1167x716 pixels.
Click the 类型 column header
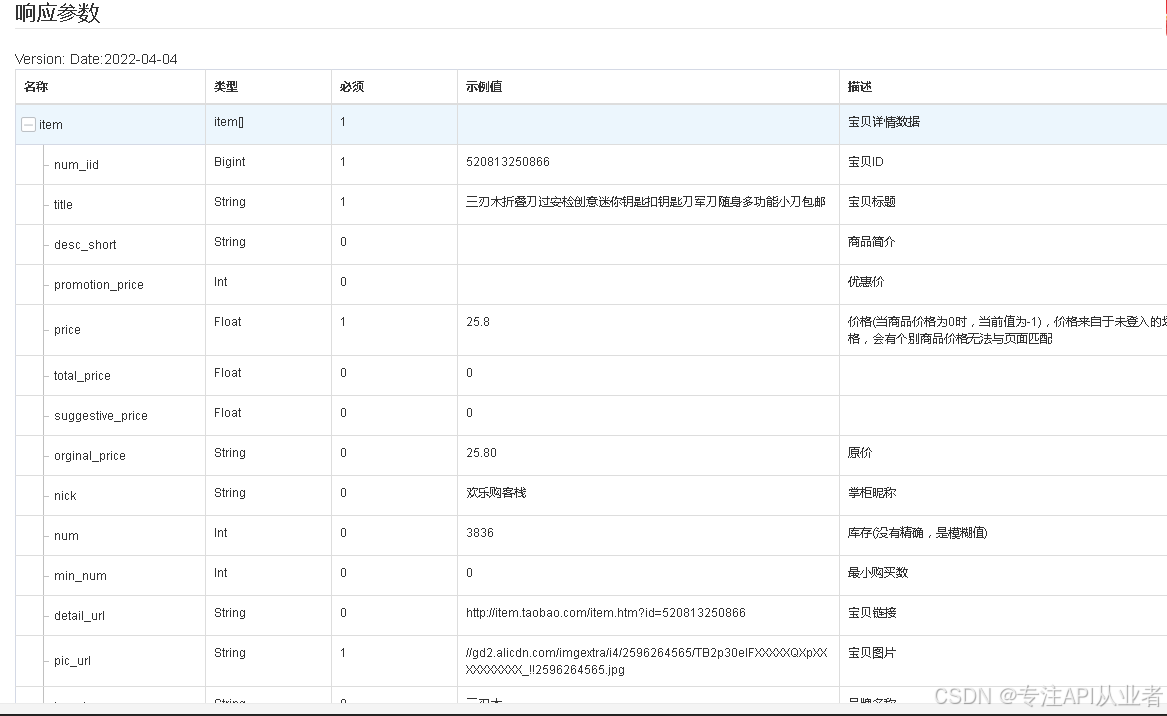point(224,87)
